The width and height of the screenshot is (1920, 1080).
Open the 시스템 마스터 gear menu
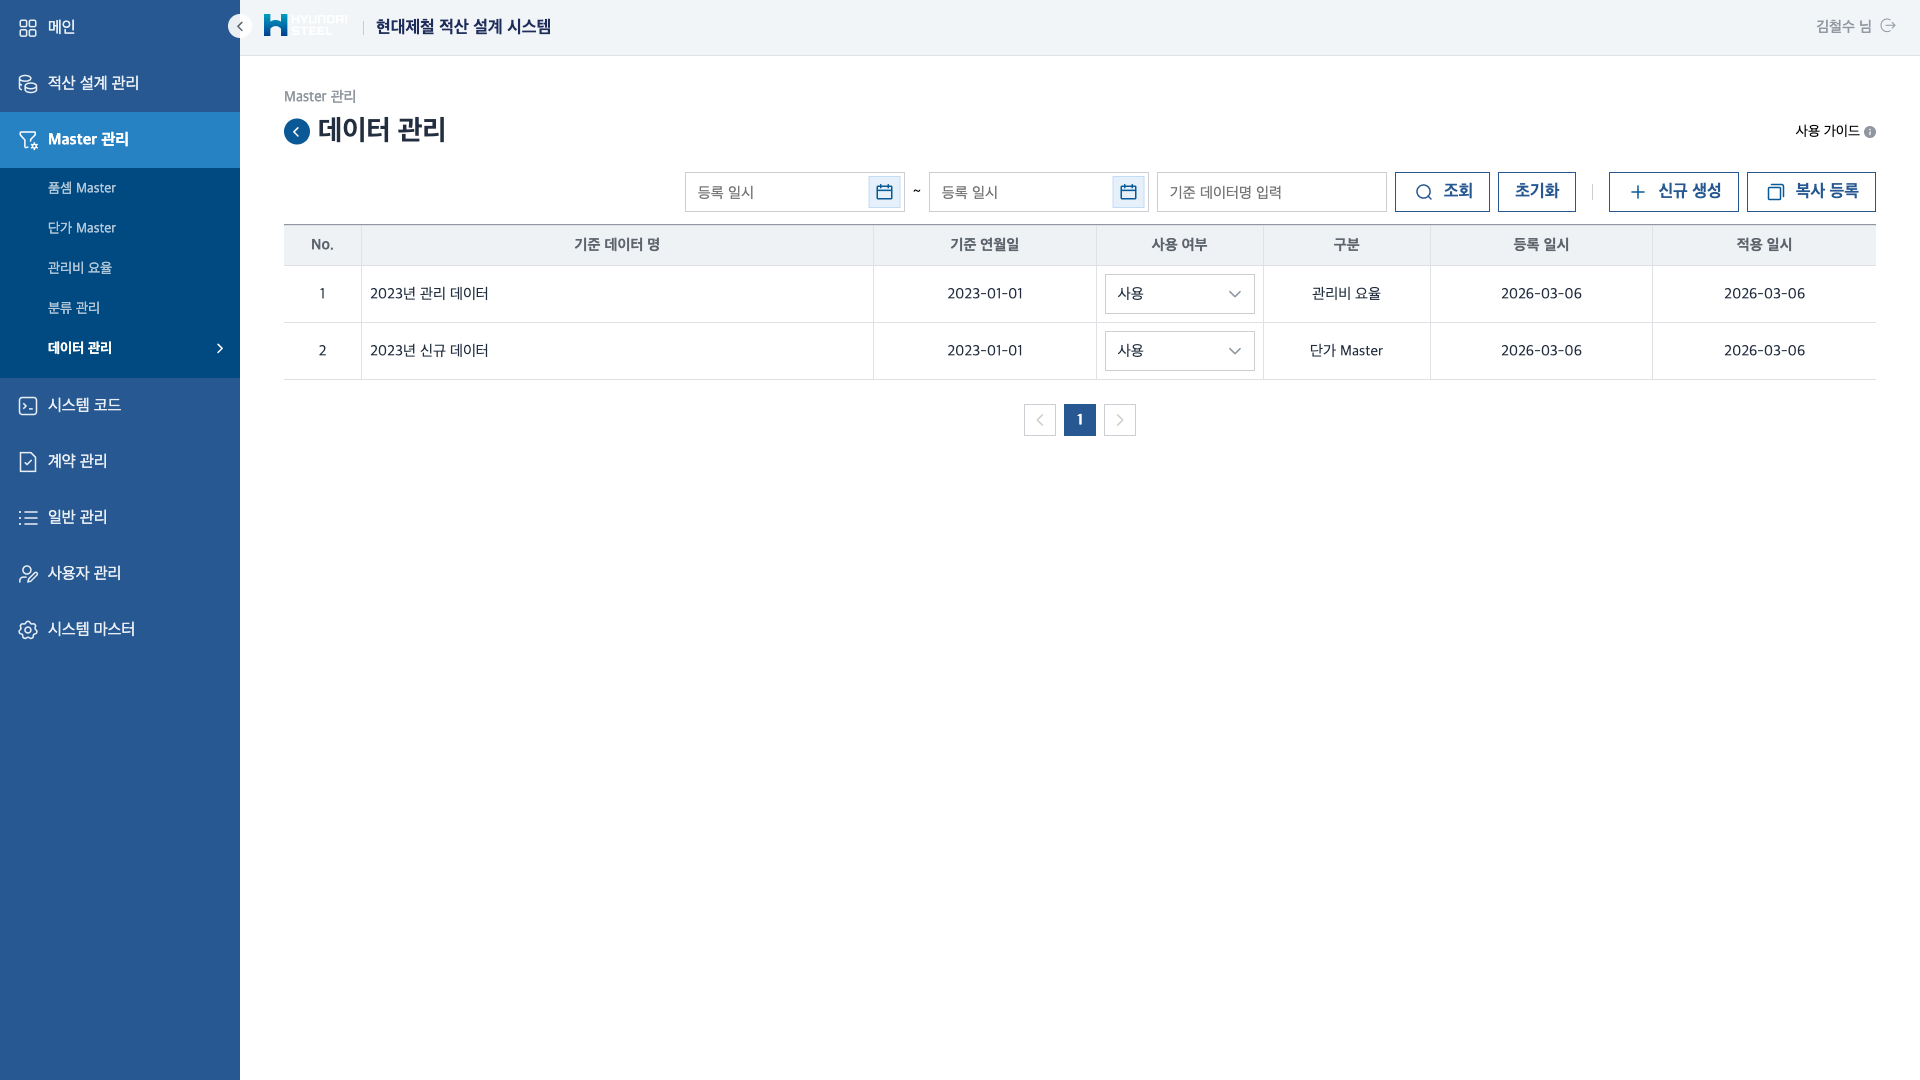(x=28, y=629)
